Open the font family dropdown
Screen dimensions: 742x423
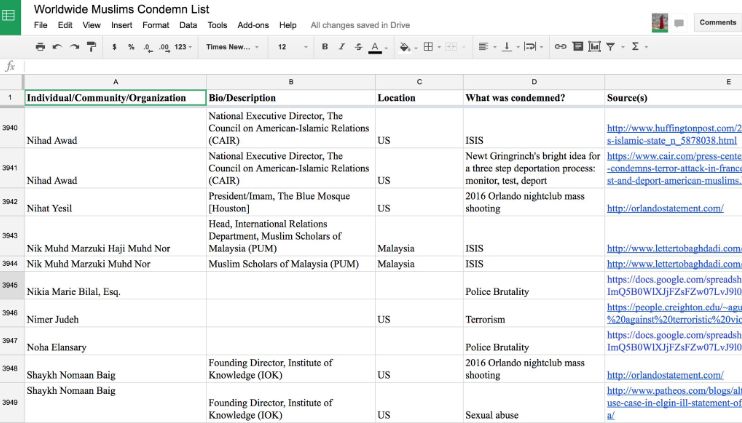tap(232, 47)
